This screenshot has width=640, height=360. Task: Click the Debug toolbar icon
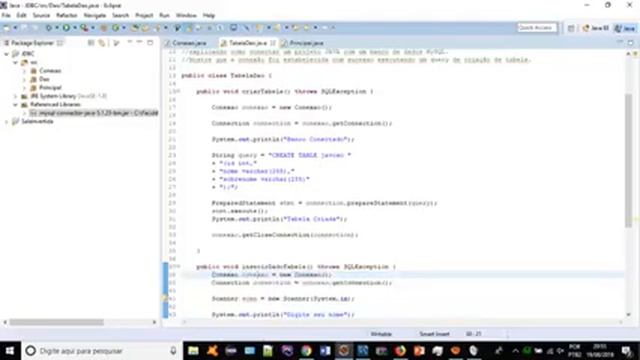click(48, 28)
